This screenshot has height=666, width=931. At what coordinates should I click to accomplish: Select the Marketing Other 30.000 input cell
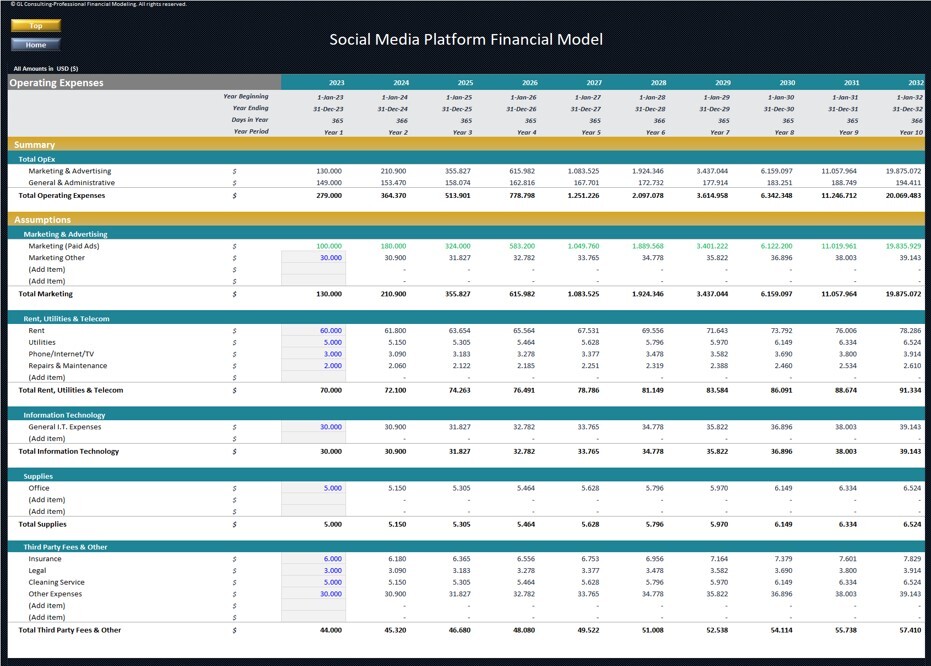coord(313,258)
